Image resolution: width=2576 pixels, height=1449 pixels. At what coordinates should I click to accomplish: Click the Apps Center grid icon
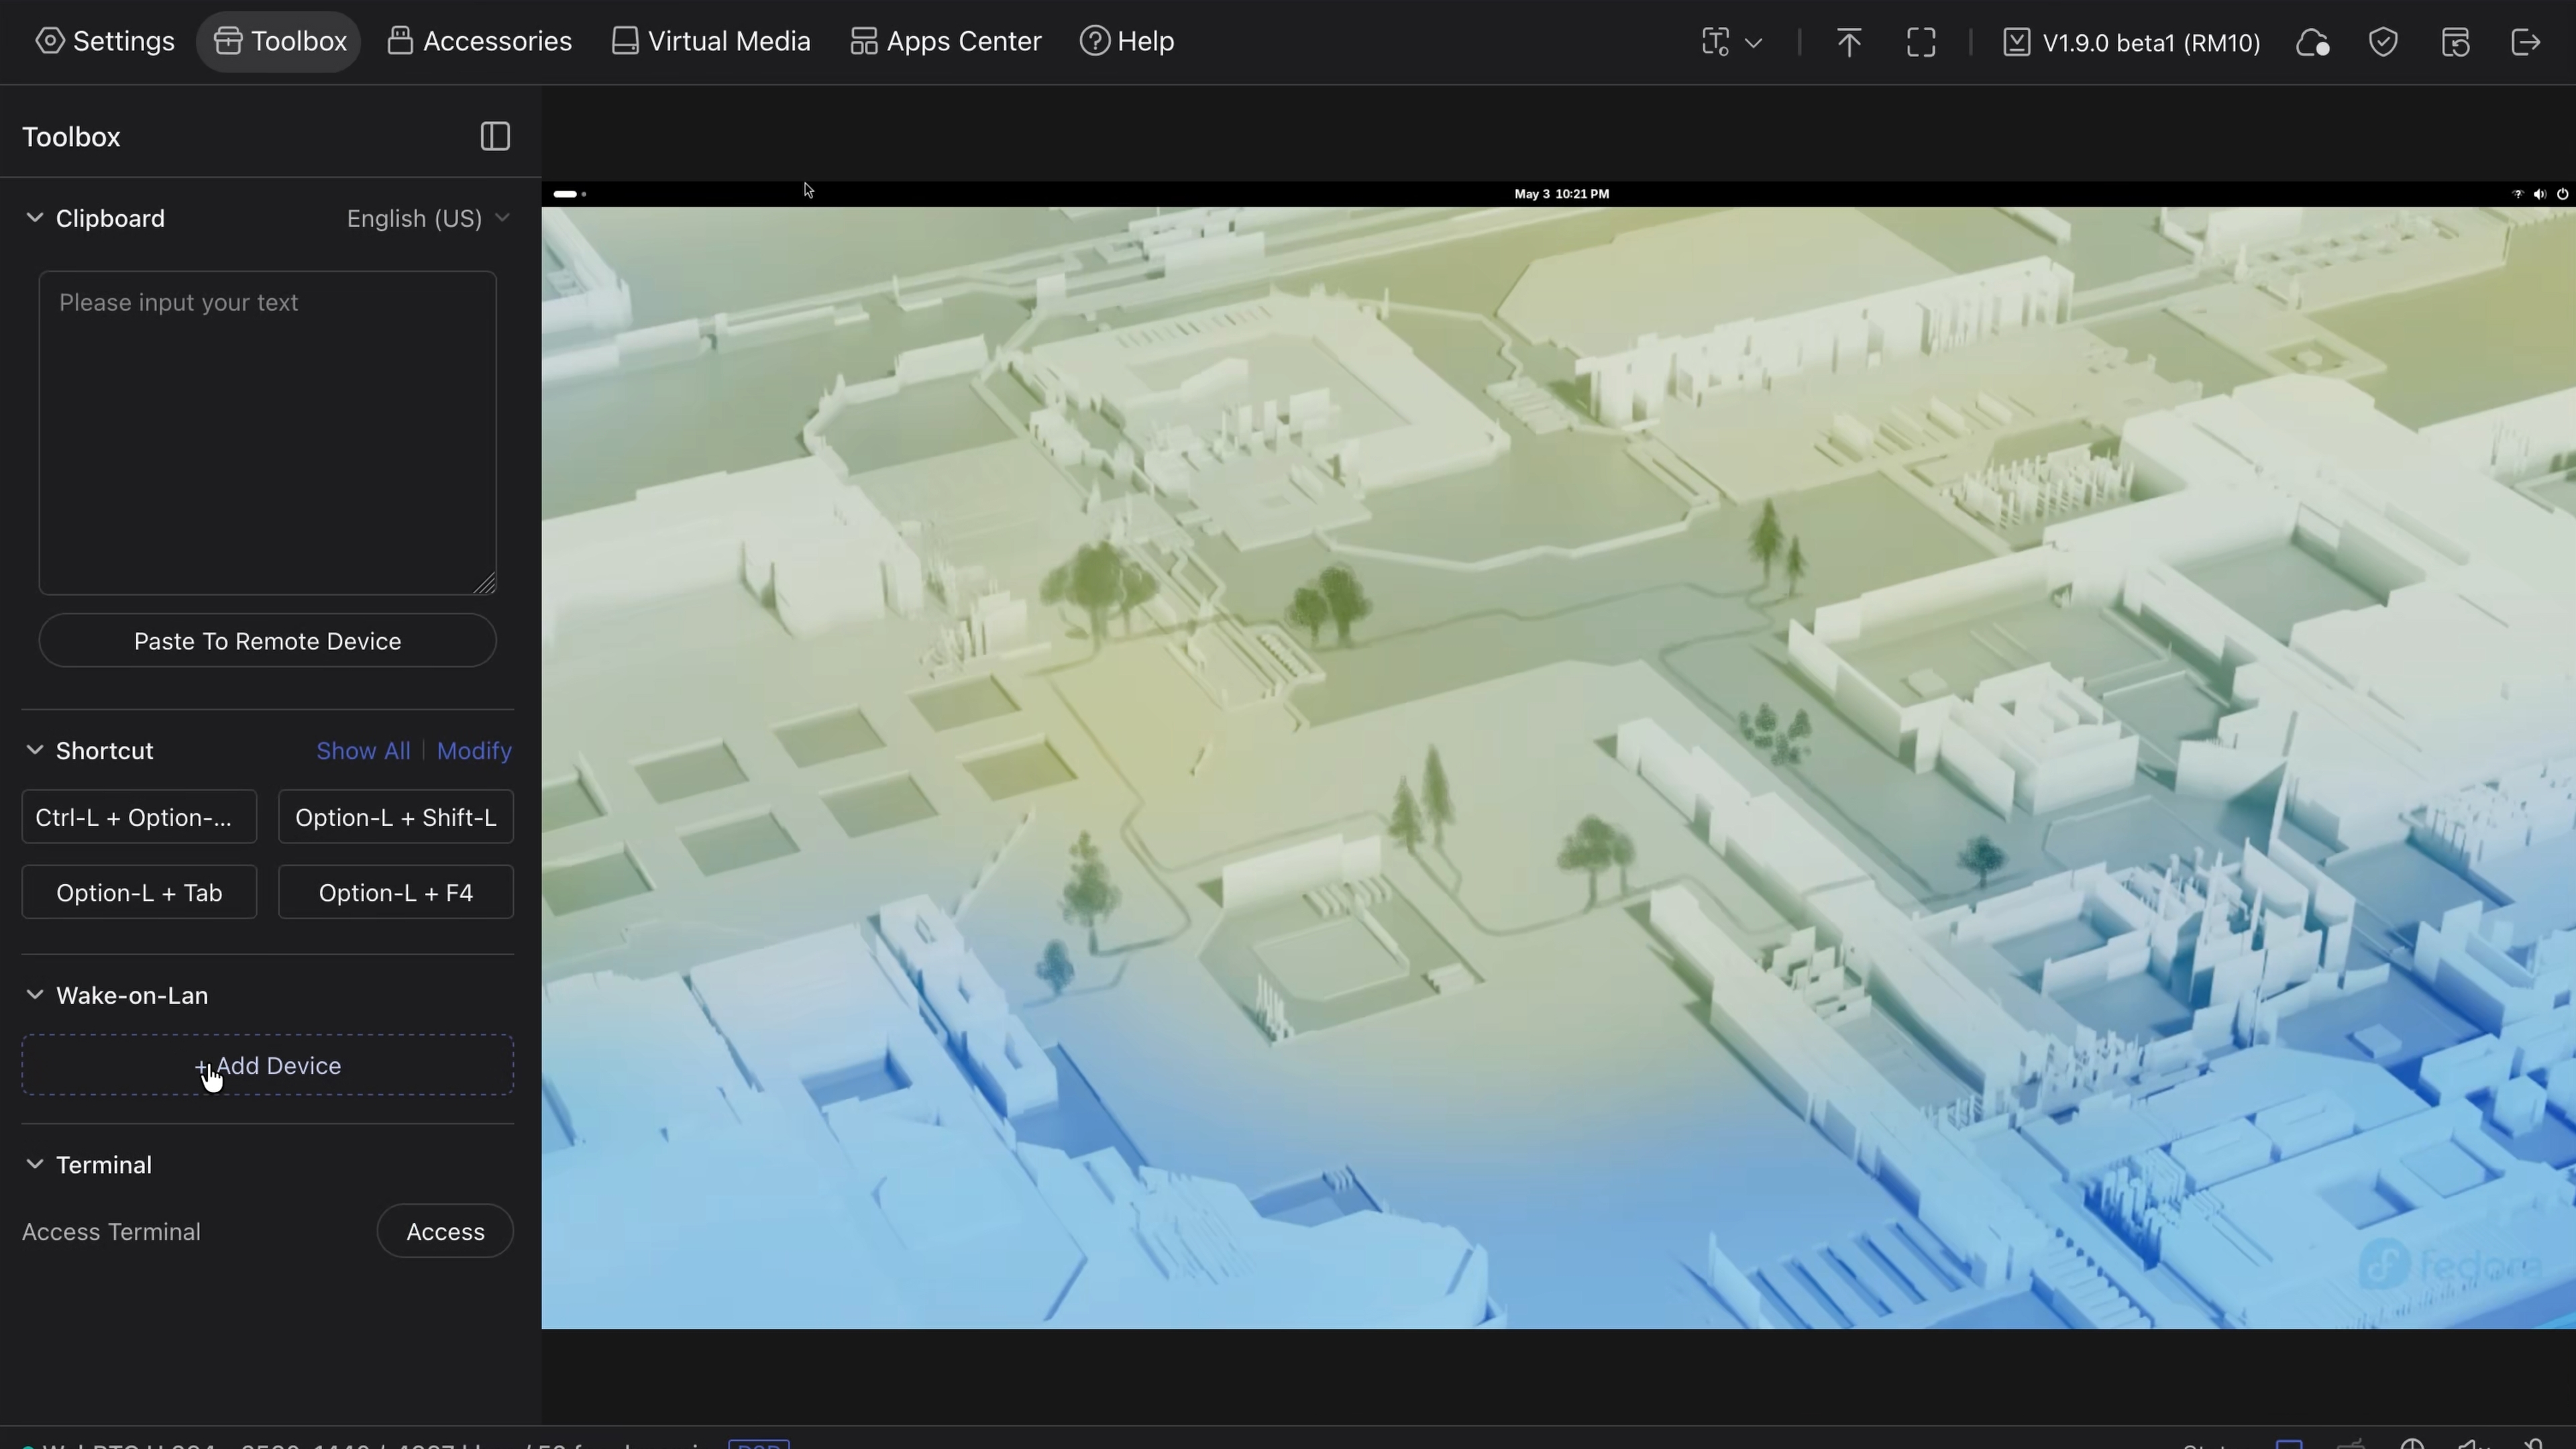(x=864, y=41)
